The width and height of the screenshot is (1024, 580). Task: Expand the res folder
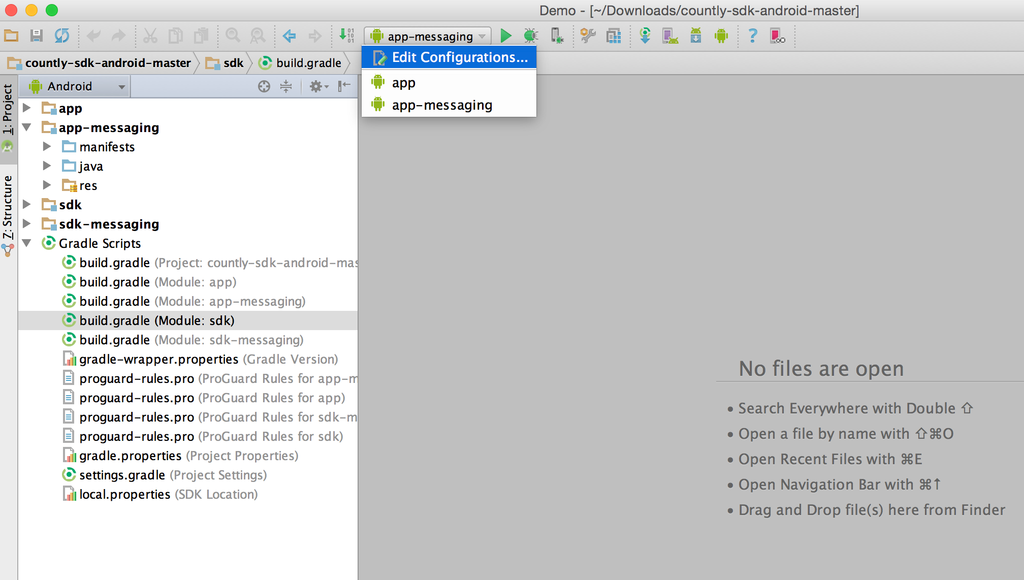click(x=47, y=185)
